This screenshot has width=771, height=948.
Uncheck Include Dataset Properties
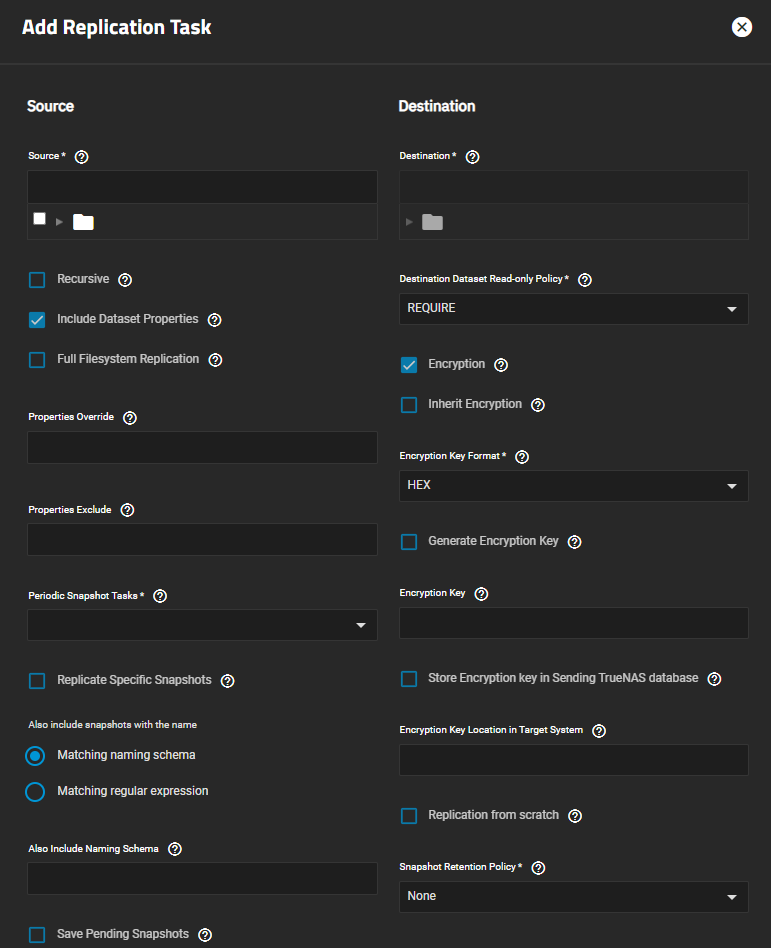[37, 320]
